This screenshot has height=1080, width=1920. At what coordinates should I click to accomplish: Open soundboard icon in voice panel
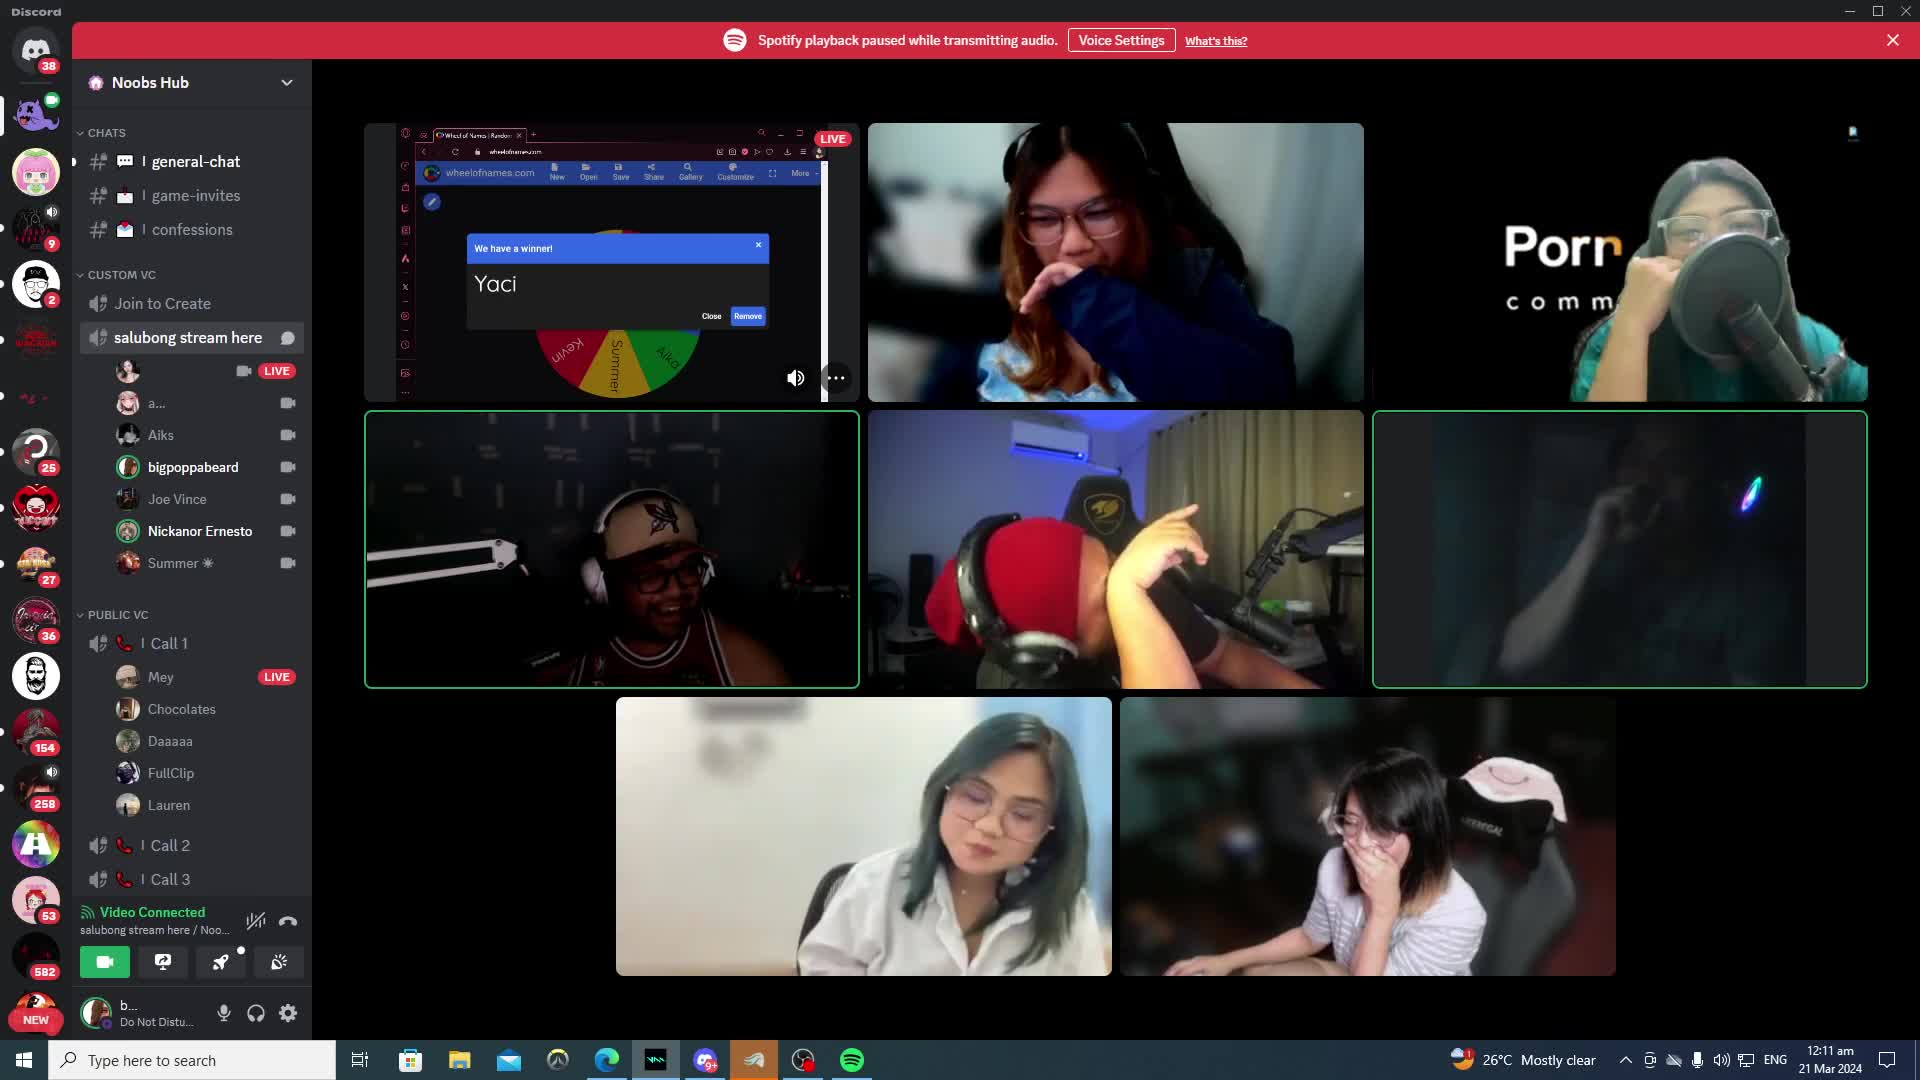pos(279,962)
